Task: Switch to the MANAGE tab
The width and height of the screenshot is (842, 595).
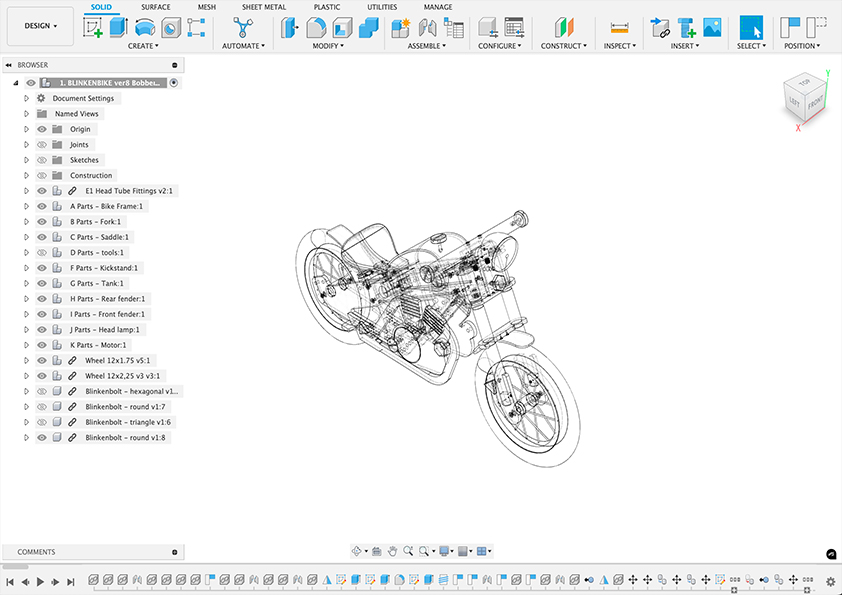Action: (438, 7)
